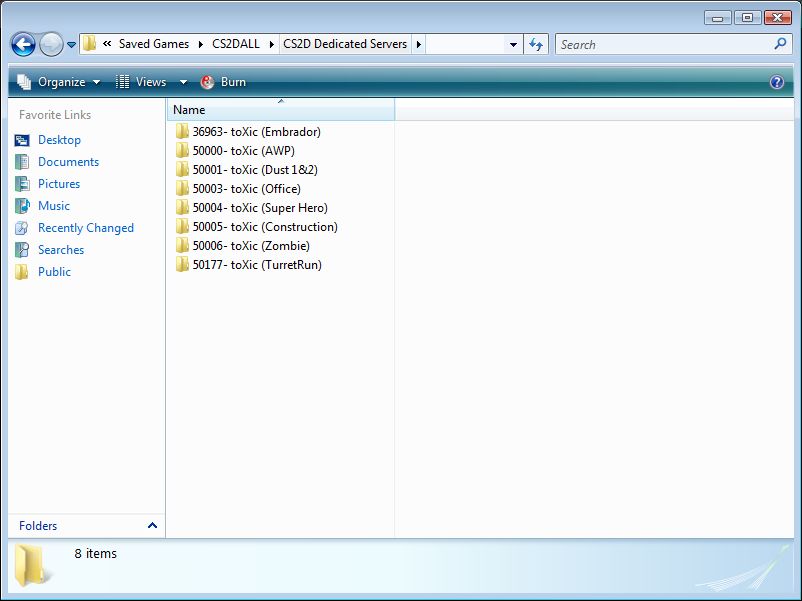Refresh the folder view
802x601 pixels.
point(536,44)
